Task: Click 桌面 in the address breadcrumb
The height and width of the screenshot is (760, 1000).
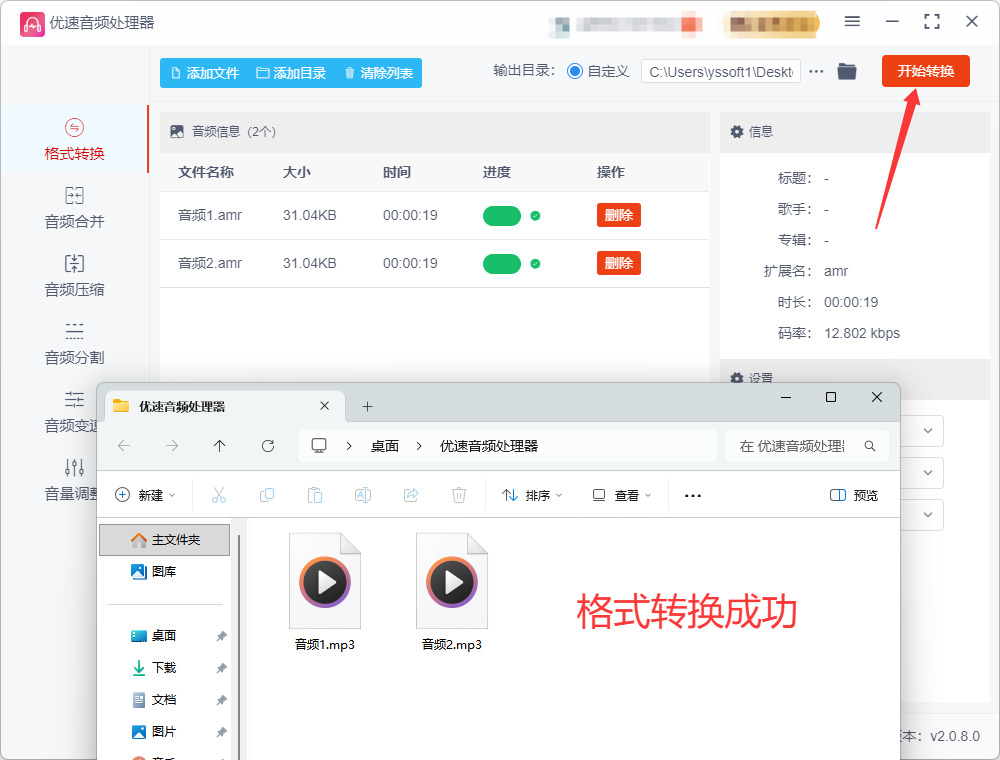Action: 385,446
